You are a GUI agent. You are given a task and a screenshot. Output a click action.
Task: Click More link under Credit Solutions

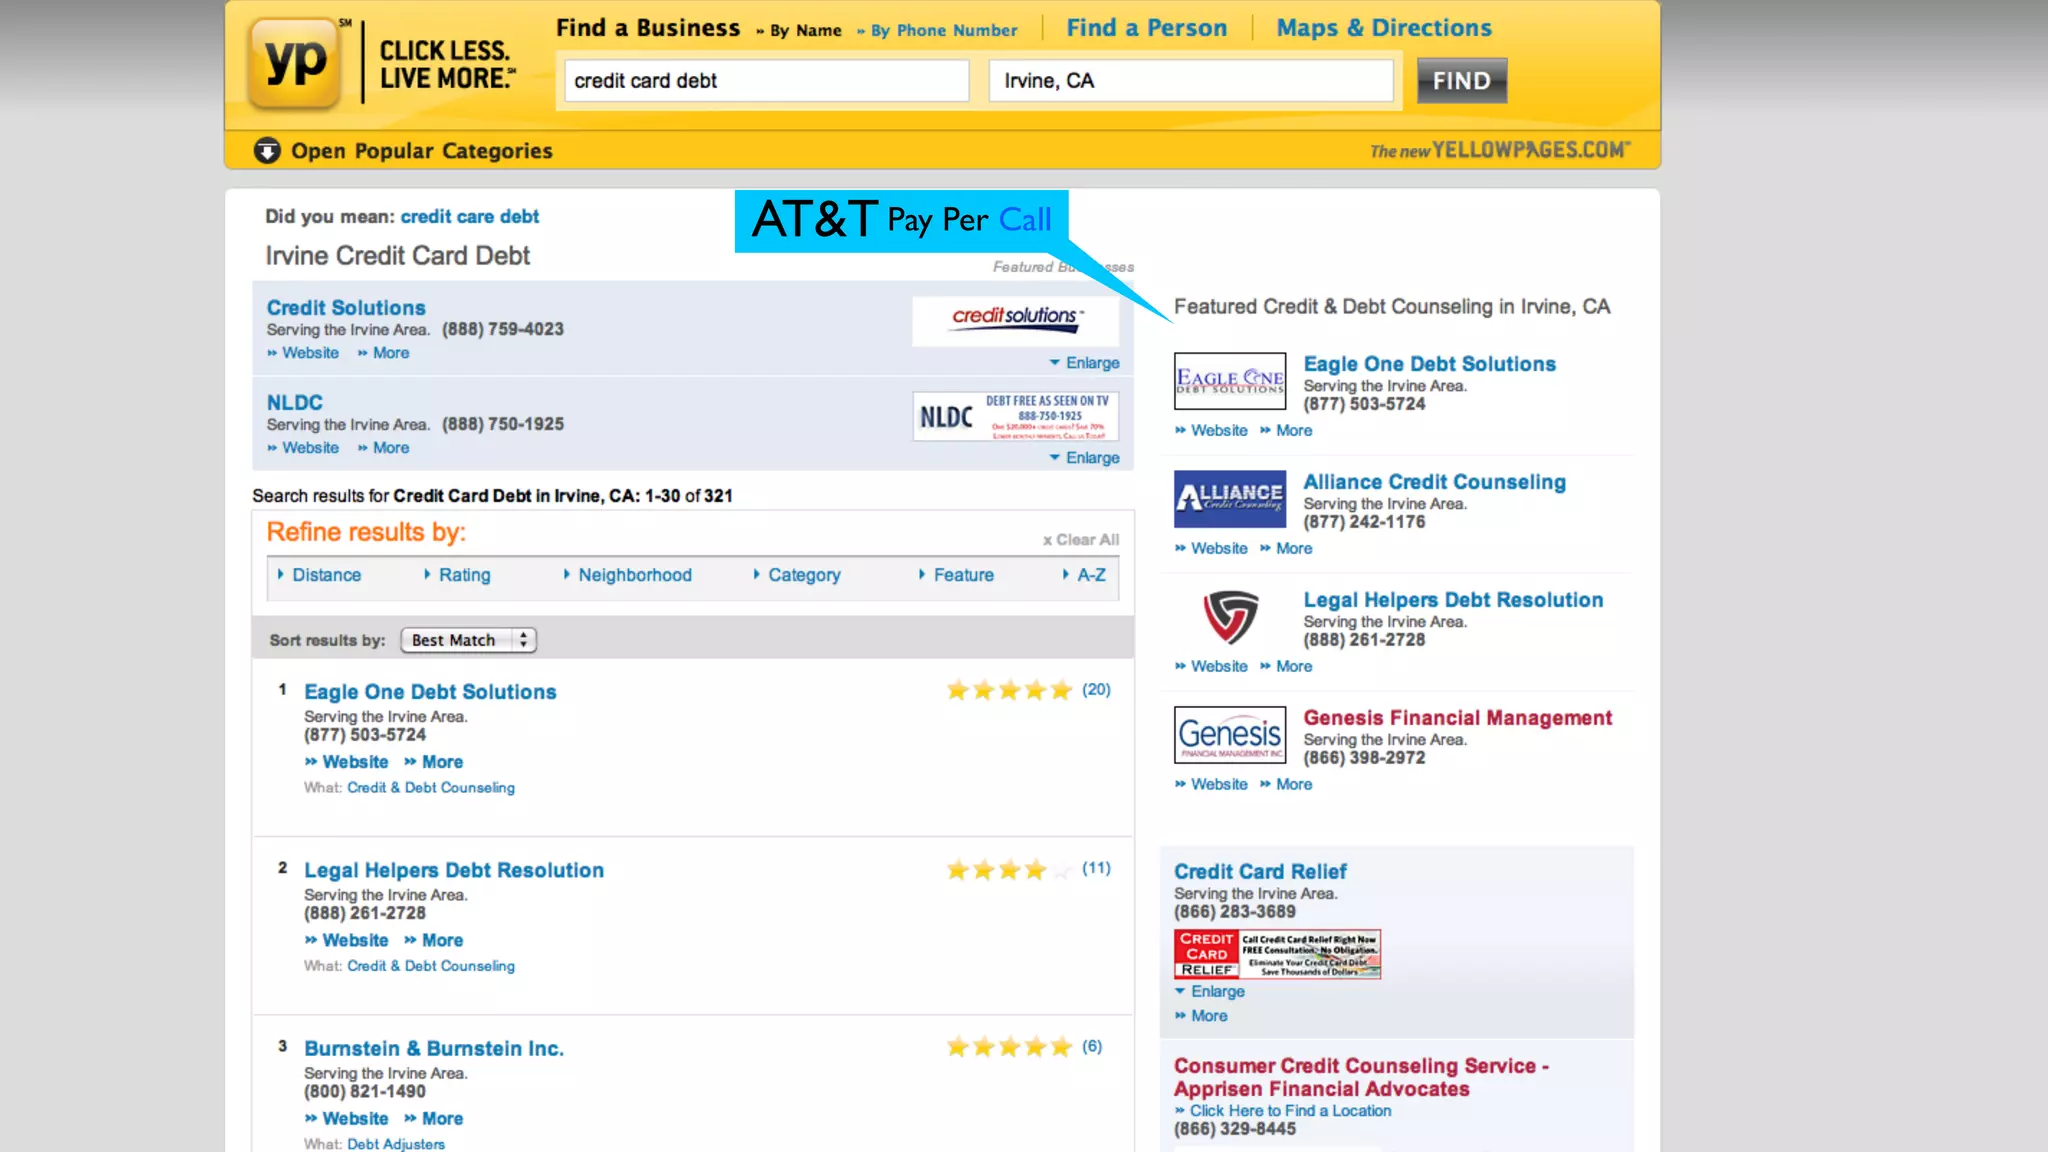(391, 353)
